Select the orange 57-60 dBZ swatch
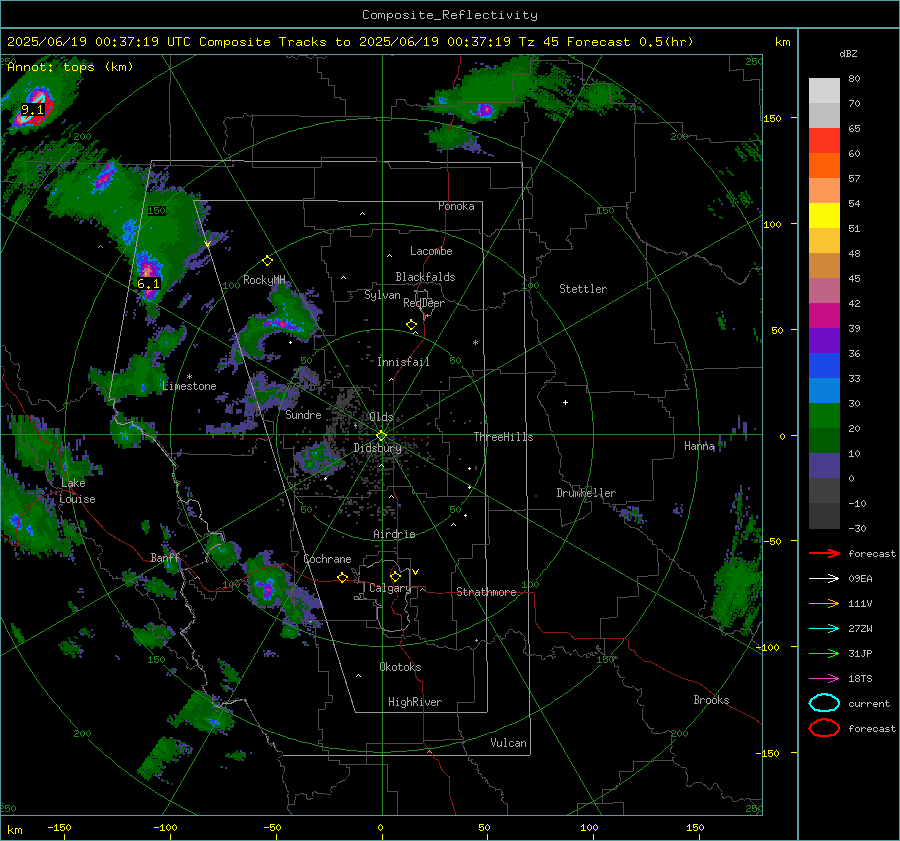 (824, 165)
